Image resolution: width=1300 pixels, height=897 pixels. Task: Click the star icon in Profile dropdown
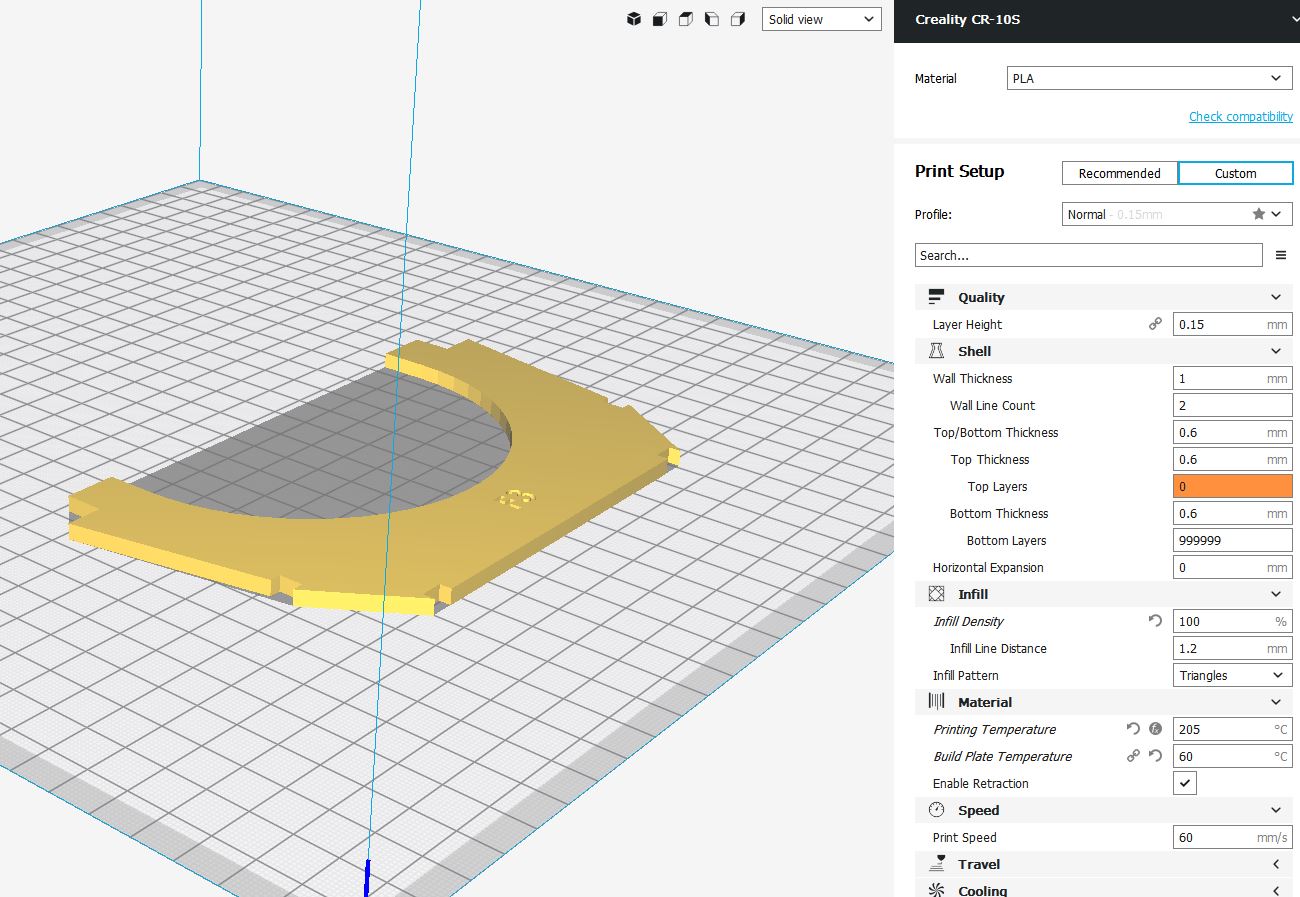1258,214
